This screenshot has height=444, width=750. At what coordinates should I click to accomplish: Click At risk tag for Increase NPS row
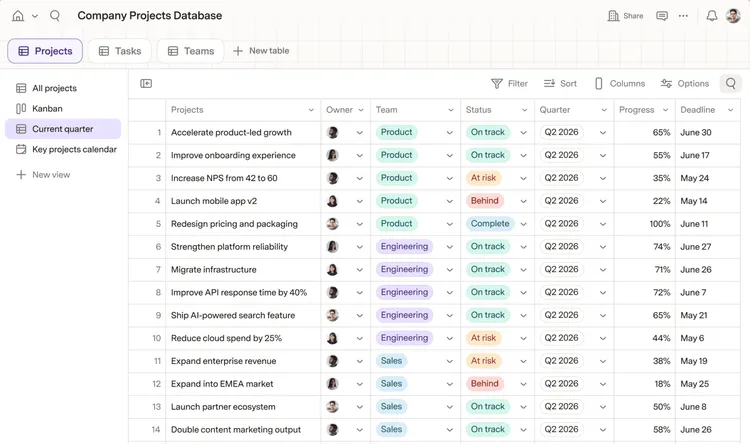pyautogui.click(x=483, y=178)
